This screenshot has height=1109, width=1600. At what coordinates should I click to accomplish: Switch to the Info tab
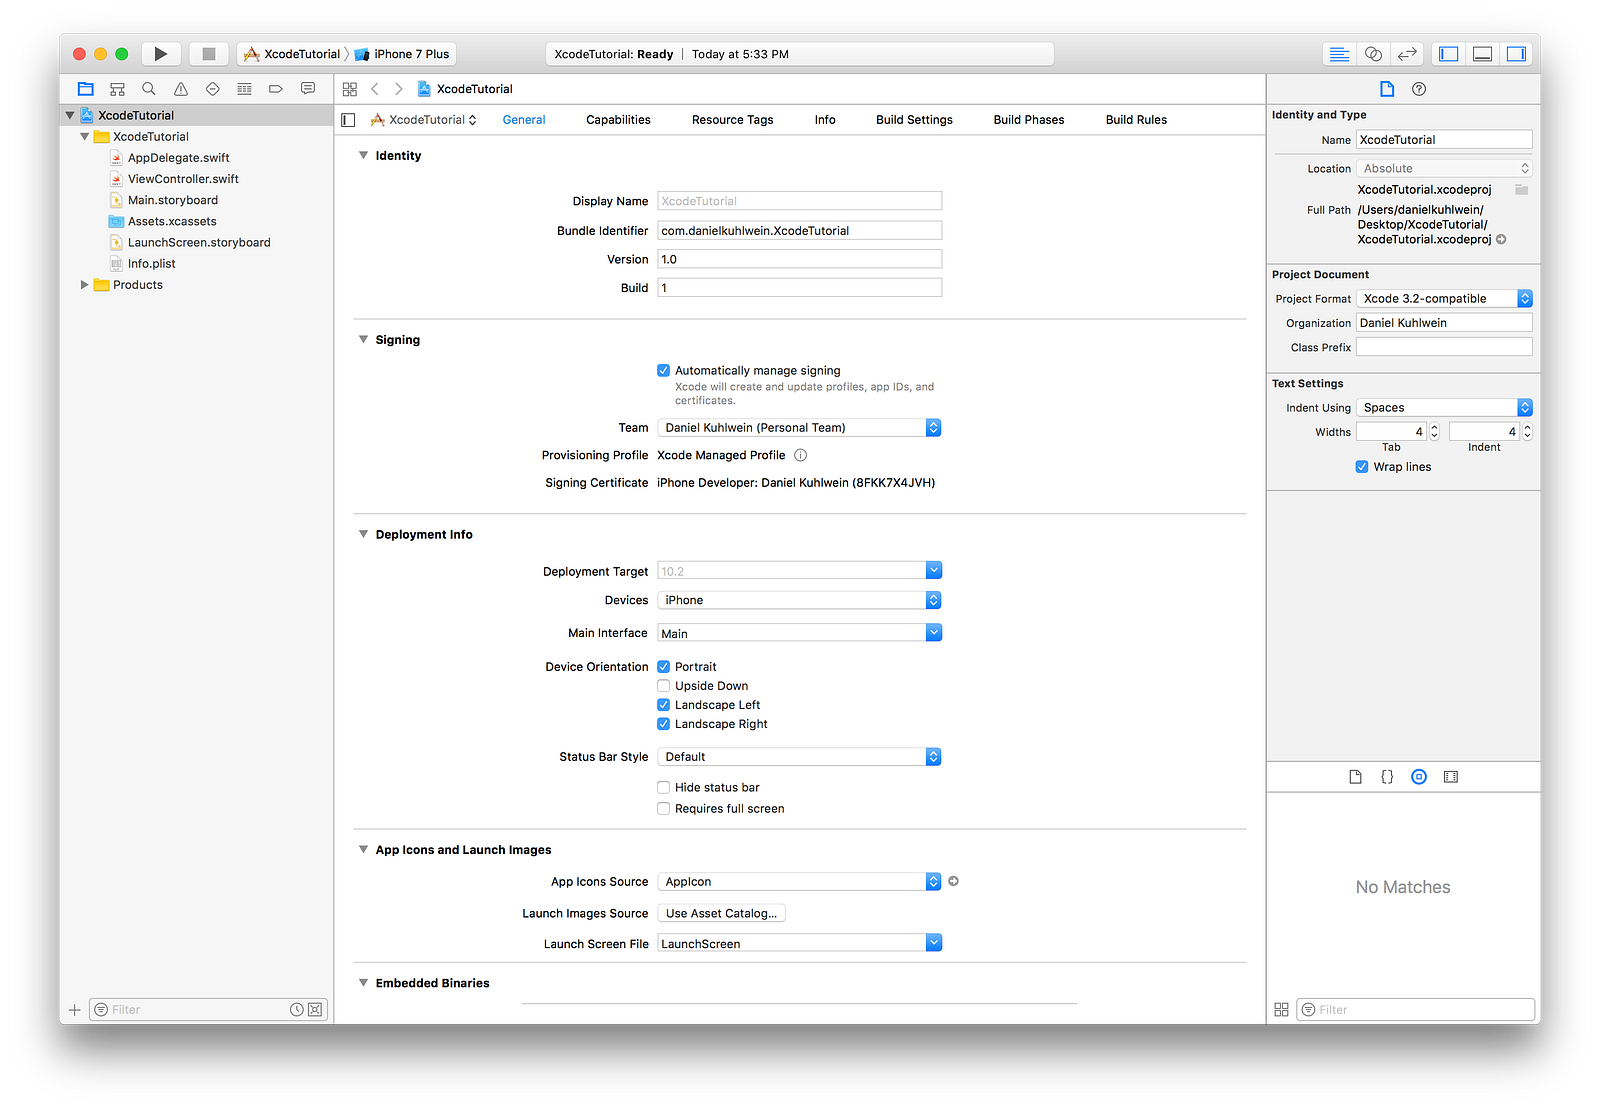[825, 120]
